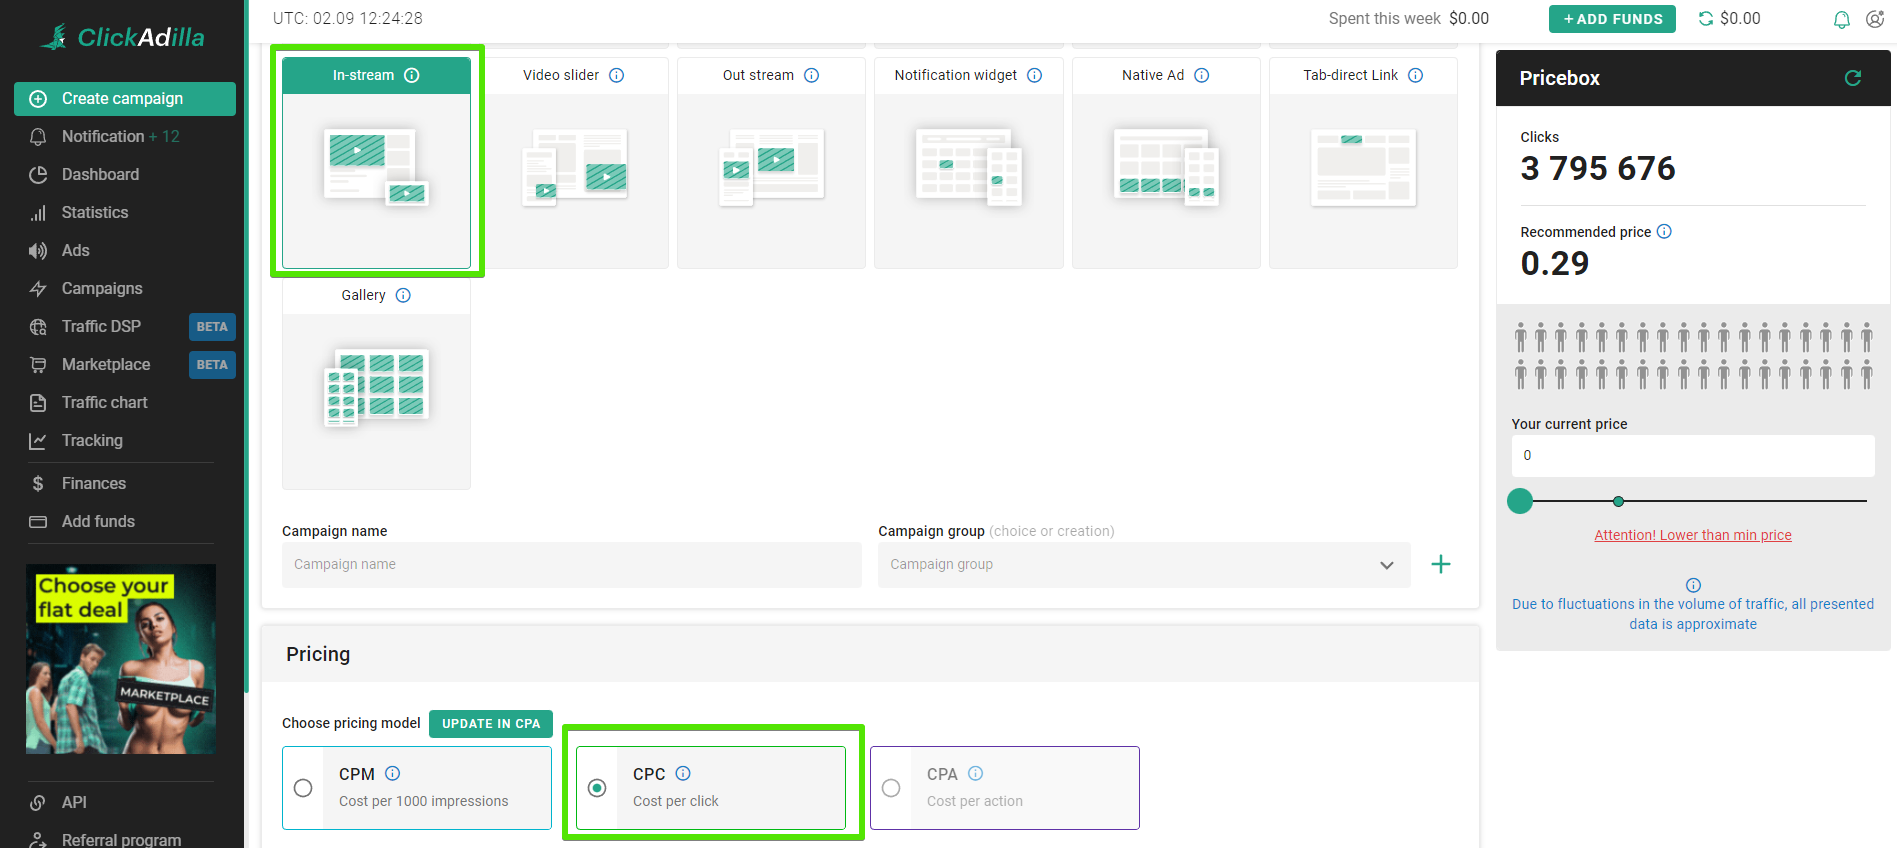Click the info icon beside CPC
This screenshot has height=848, width=1897.
click(x=683, y=774)
